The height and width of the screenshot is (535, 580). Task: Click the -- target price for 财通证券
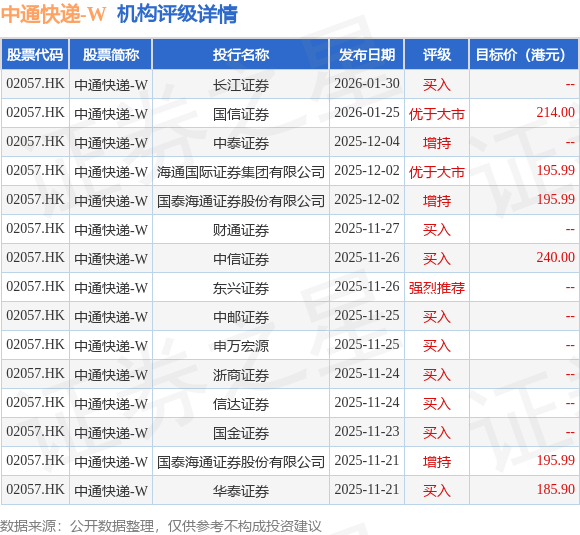pyautogui.click(x=570, y=229)
